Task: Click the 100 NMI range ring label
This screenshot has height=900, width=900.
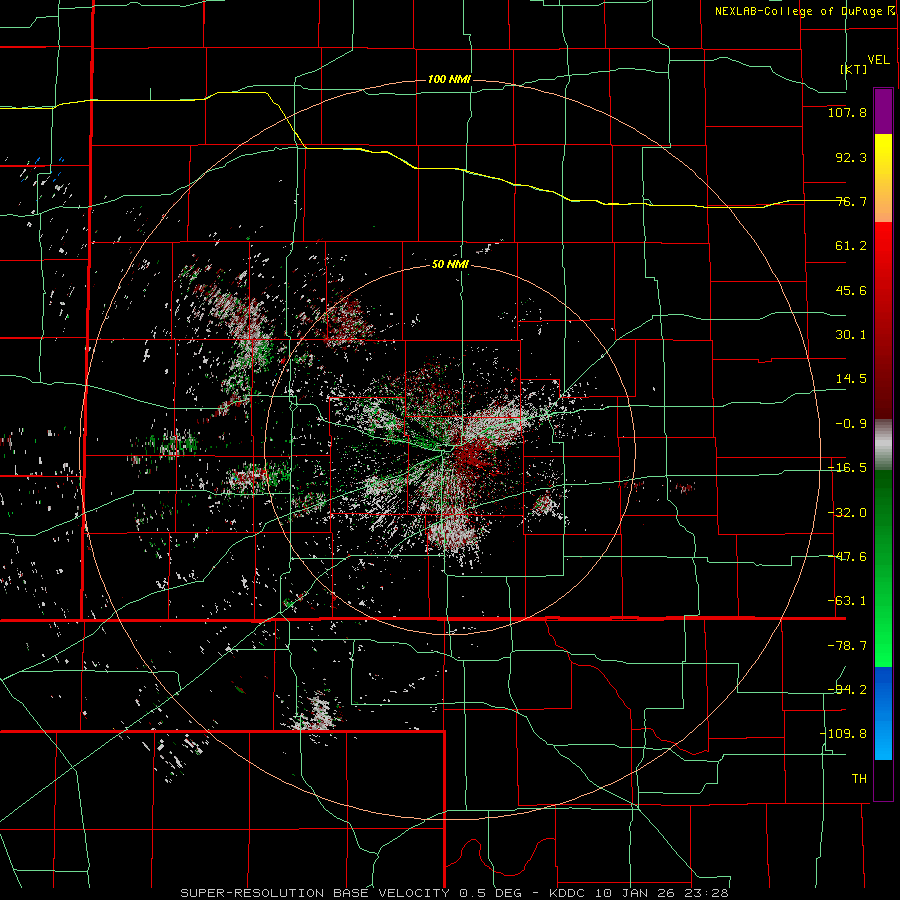Action: 449,79
